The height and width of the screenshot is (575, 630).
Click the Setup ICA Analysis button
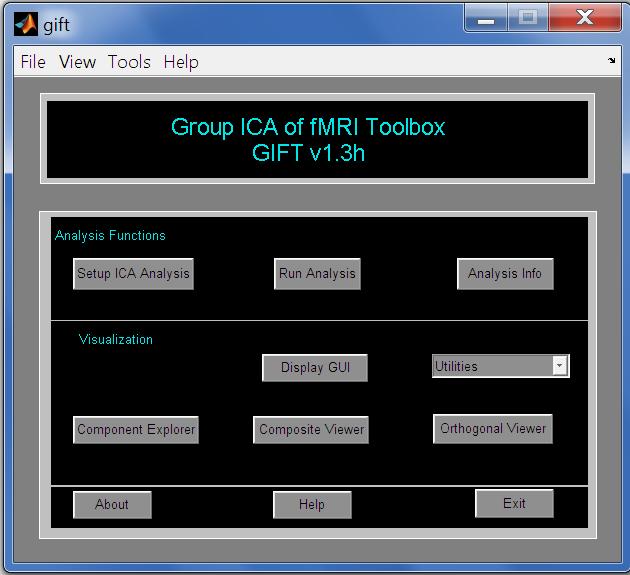(133, 274)
